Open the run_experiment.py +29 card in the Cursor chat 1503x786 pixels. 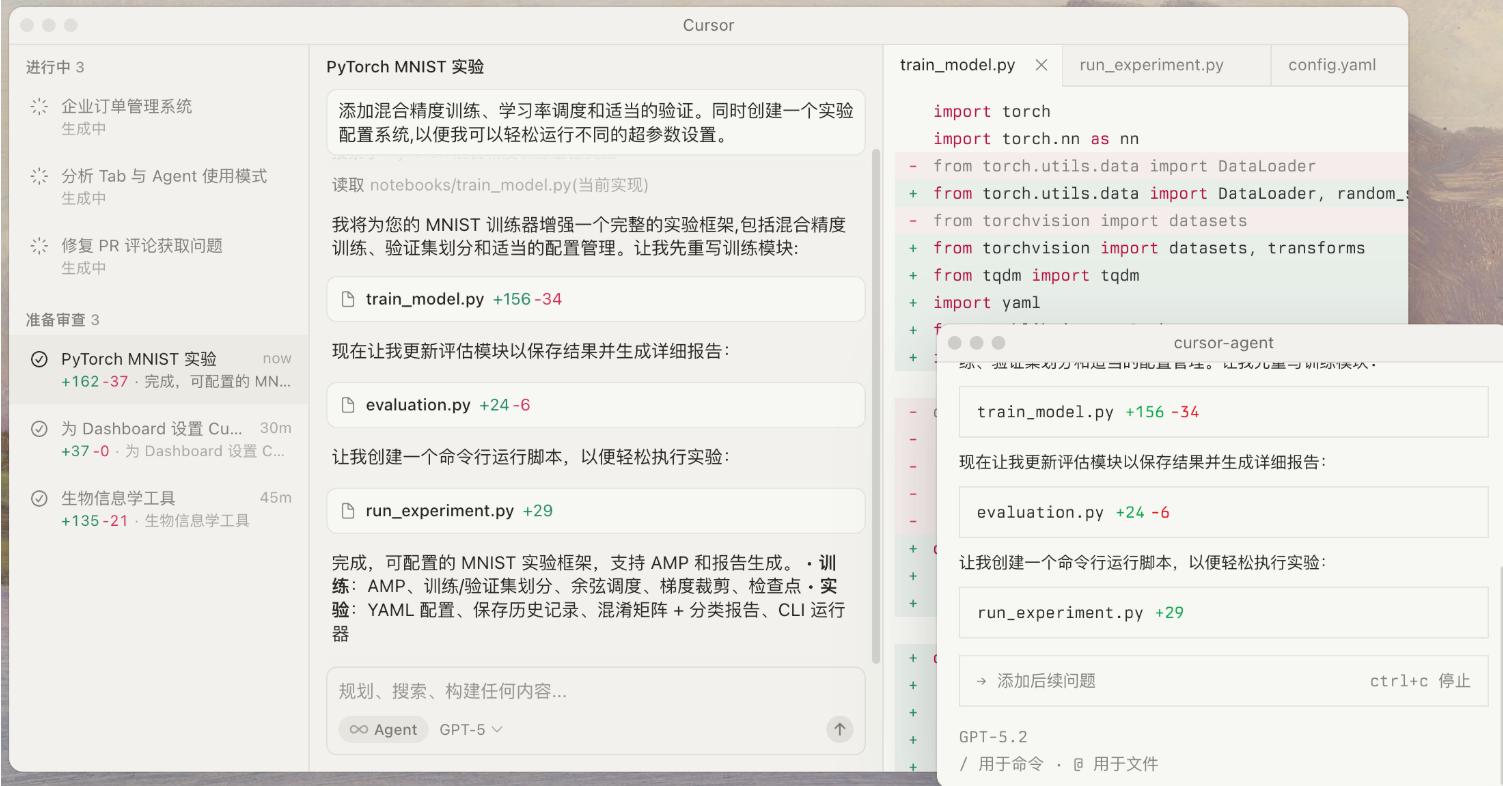[596, 511]
